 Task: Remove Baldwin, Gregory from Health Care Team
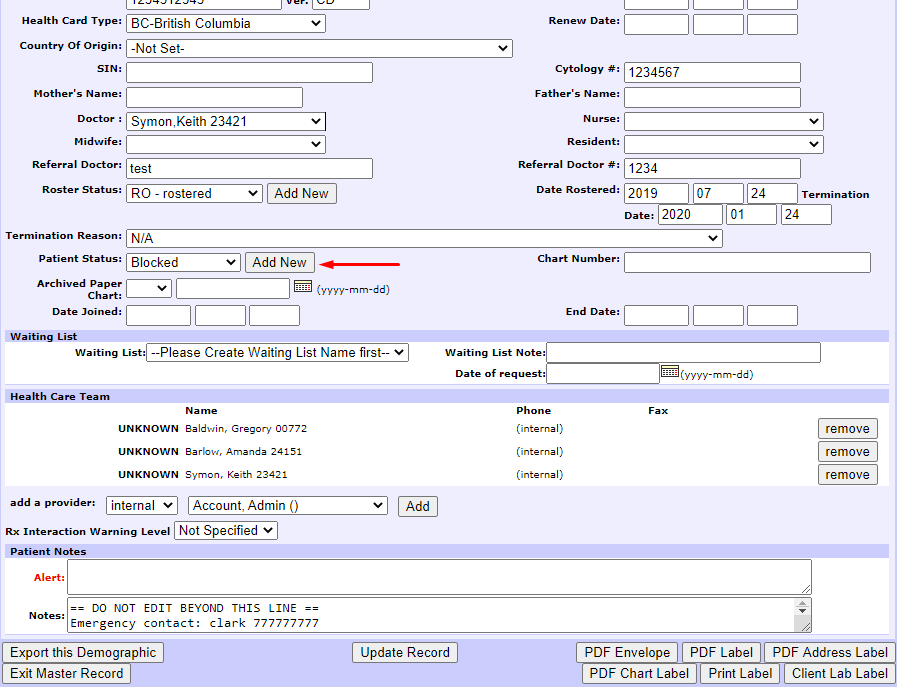[847, 428]
